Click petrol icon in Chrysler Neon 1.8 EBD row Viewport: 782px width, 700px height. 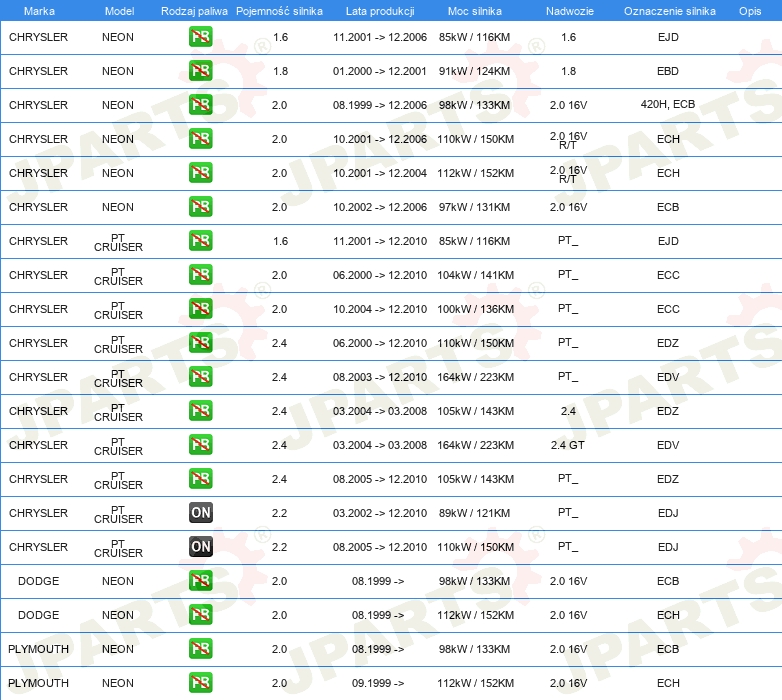click(200, 71)
